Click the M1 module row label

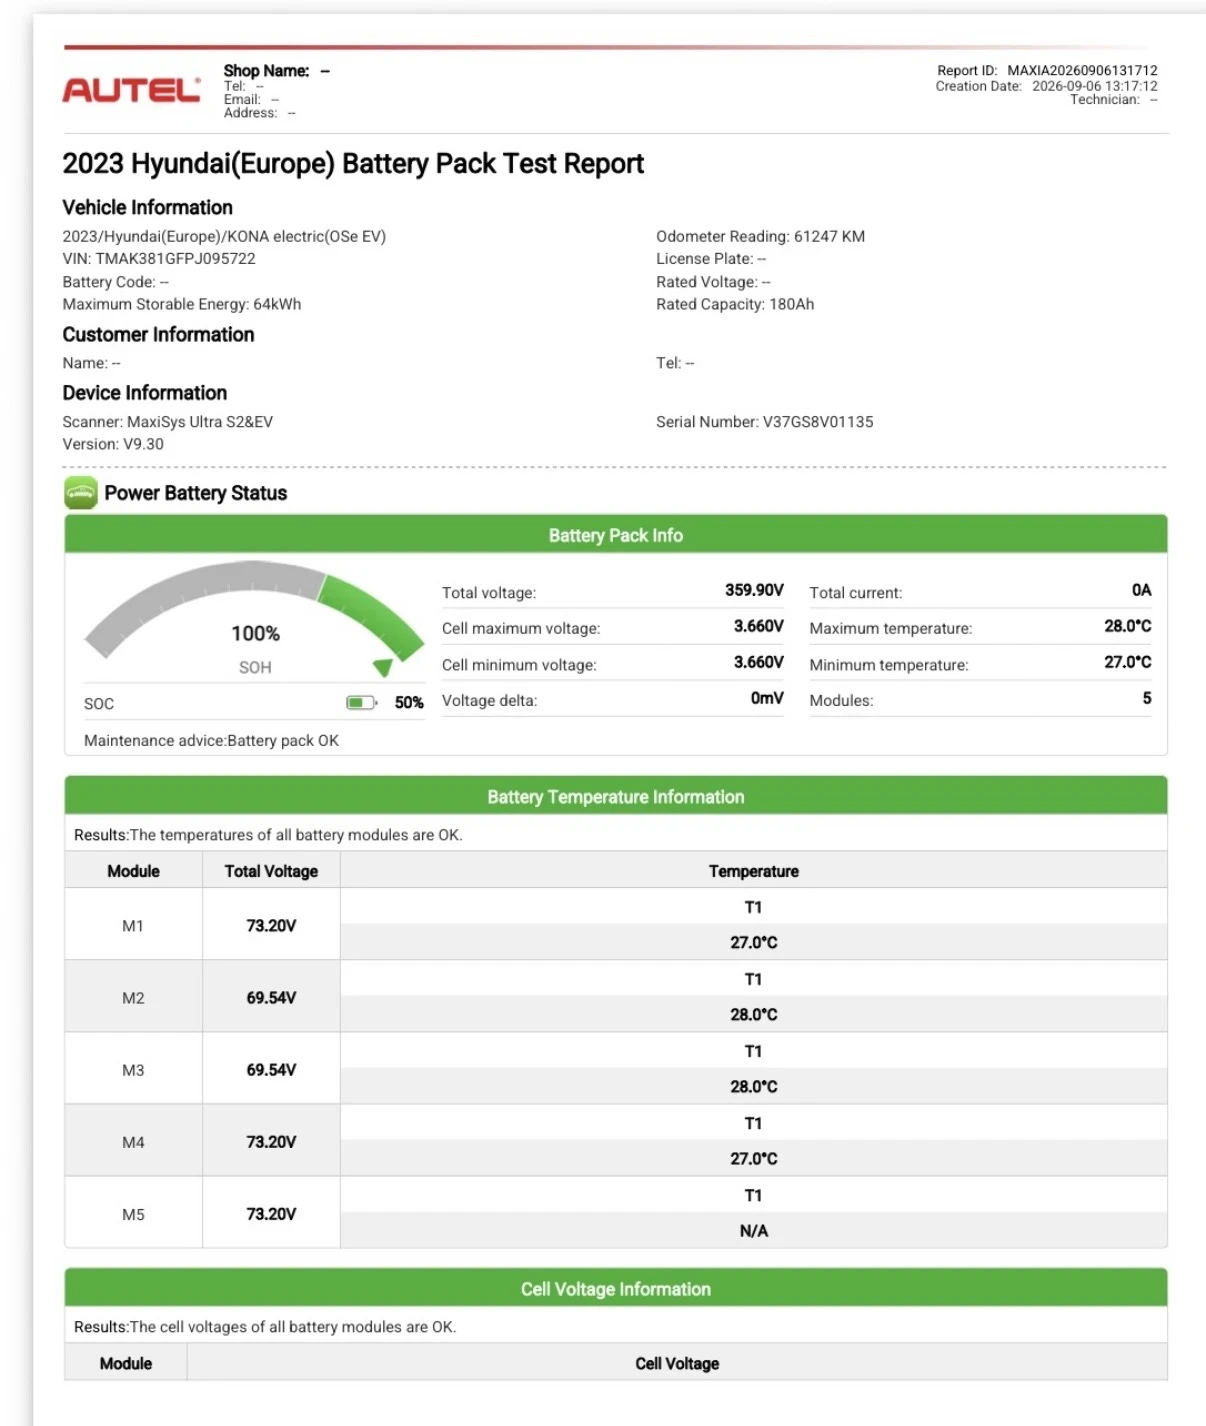(133, 926)
